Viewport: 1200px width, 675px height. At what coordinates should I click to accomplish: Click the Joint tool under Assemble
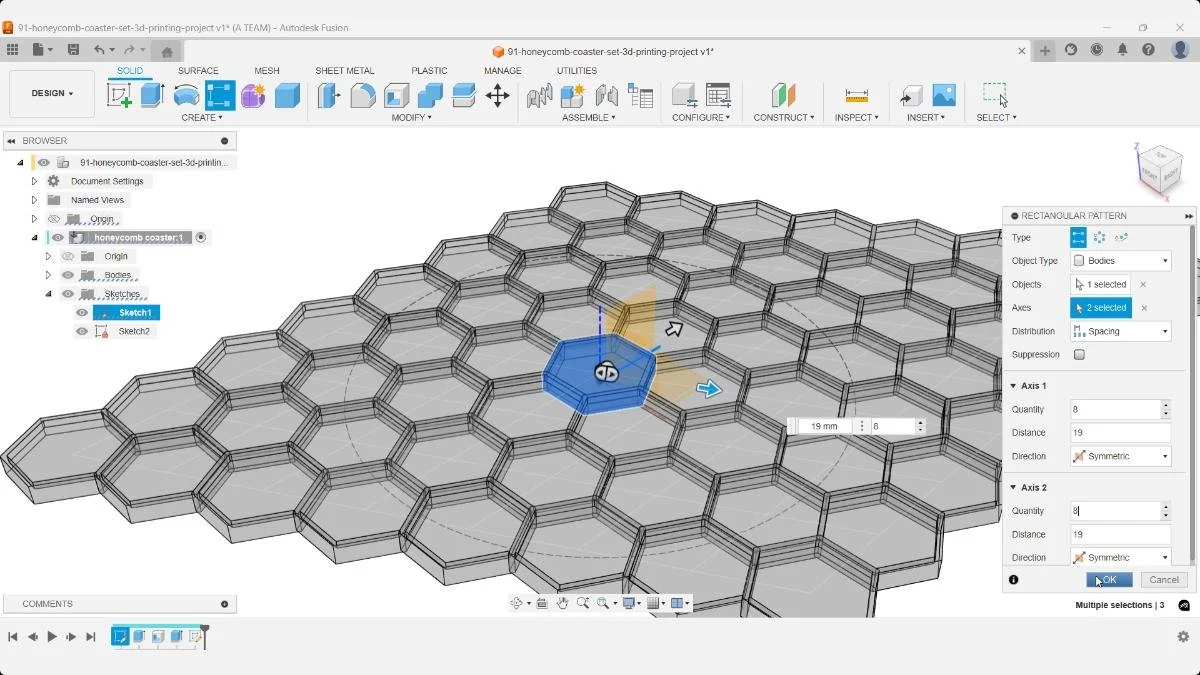click(x=538, y=95)
